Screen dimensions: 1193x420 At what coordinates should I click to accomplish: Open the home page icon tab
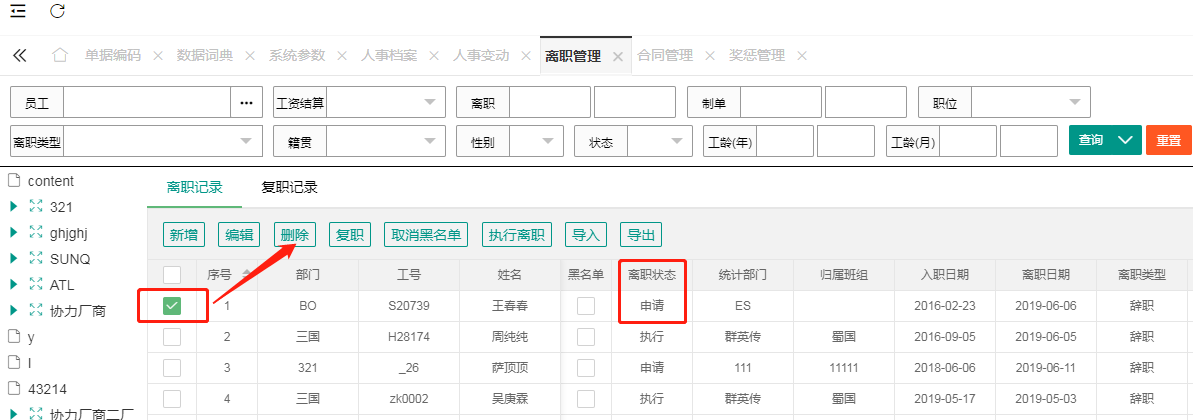[60, 56]
